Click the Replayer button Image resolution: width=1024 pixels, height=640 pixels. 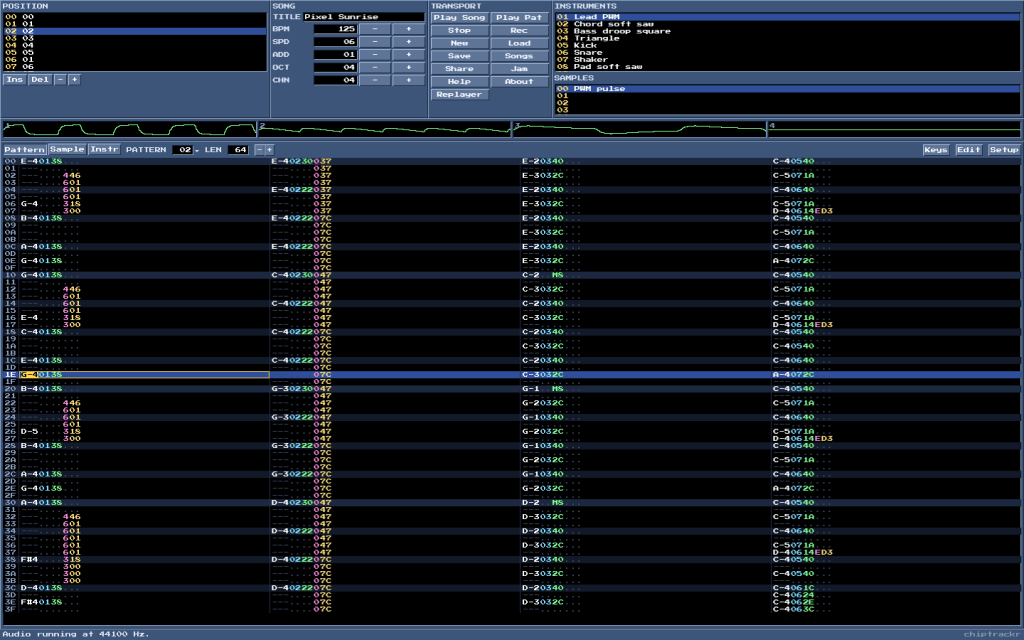click(459, 94)
